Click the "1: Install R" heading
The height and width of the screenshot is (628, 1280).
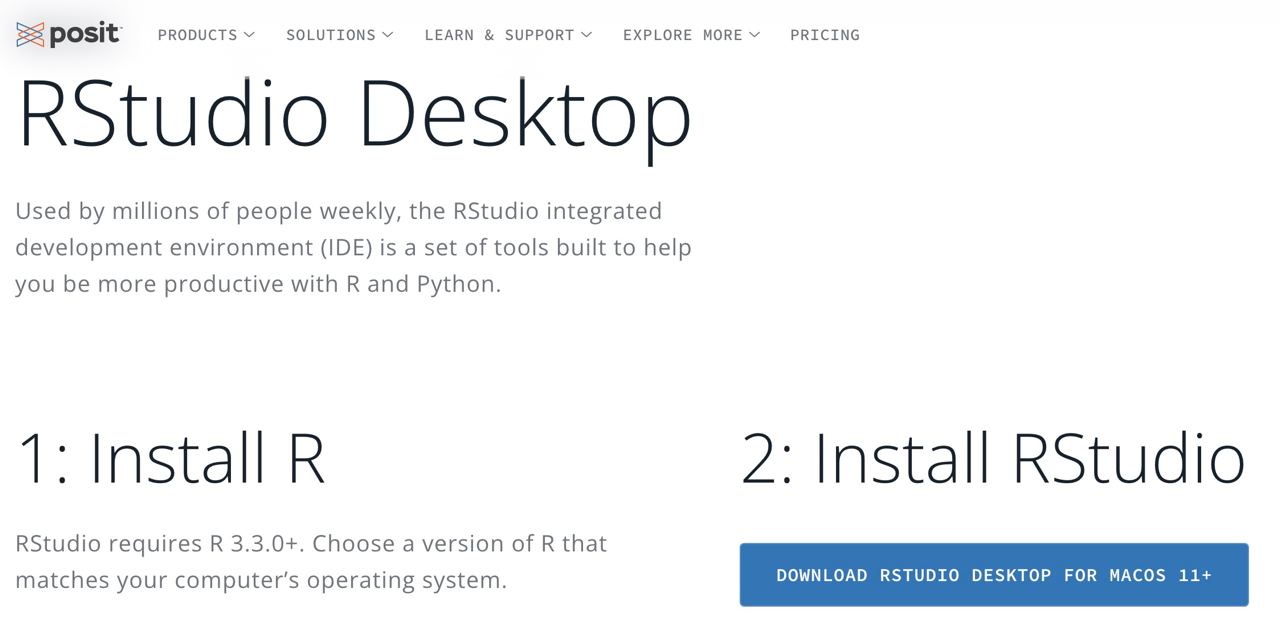(171, 458)
